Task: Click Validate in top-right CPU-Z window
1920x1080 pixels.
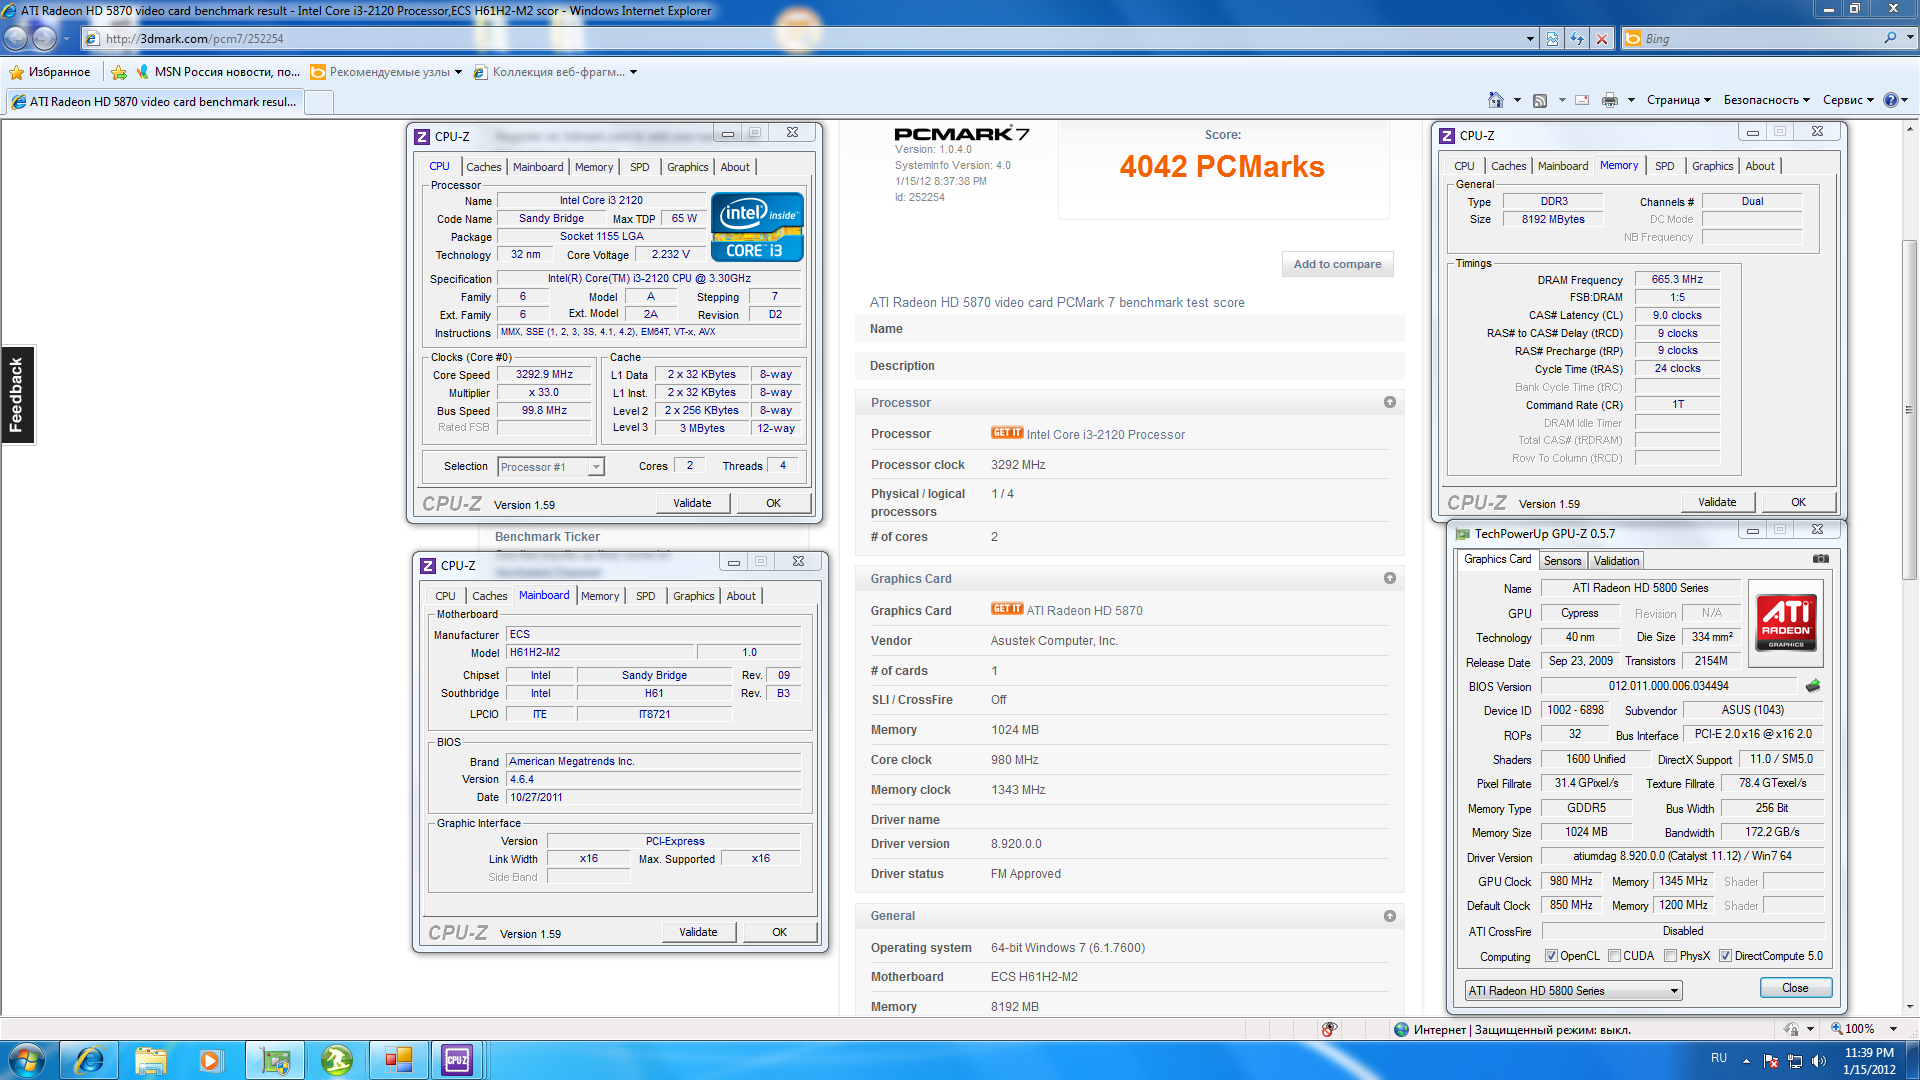Action: tap(1717, 502)
